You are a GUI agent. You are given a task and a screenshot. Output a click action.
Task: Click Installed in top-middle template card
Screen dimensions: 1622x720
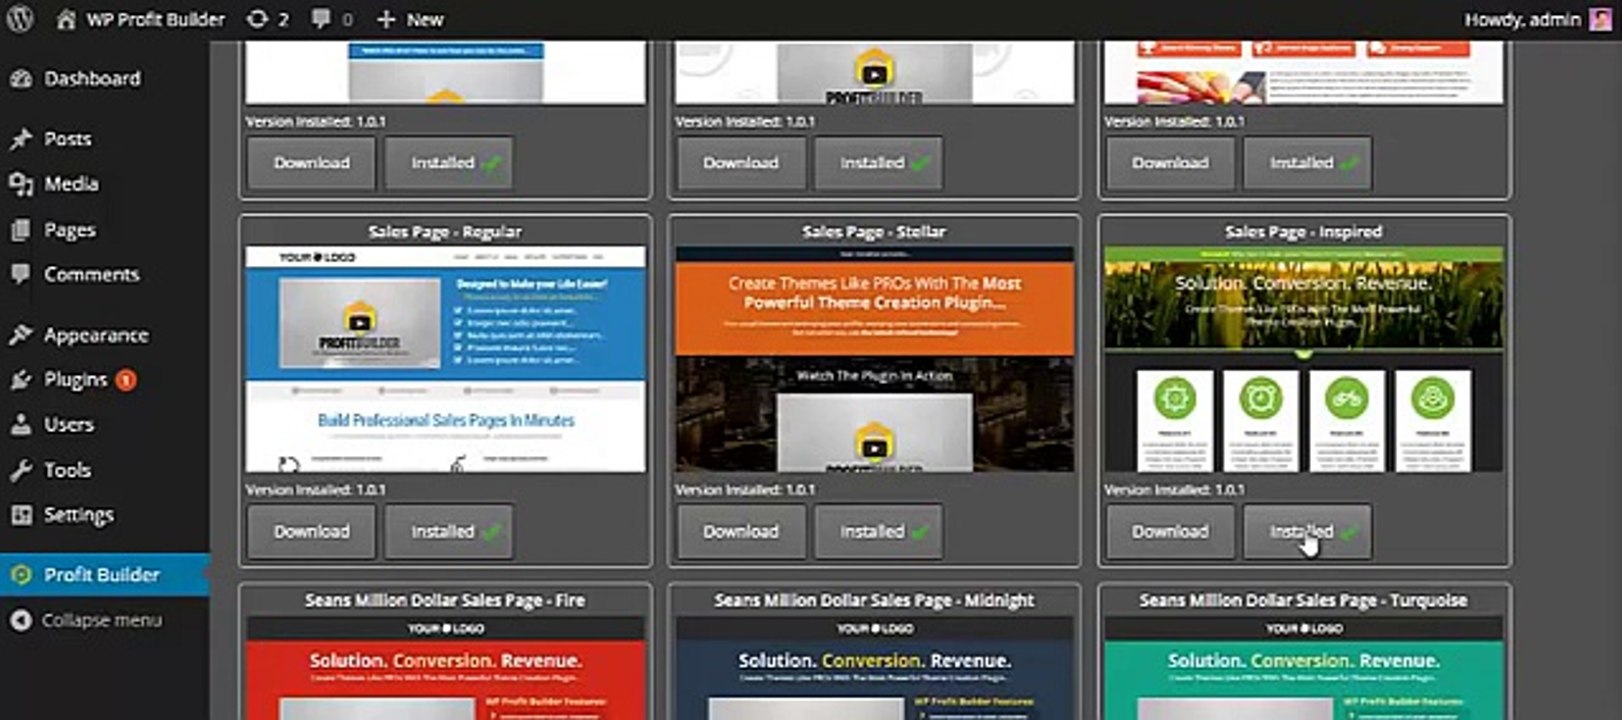(879, 163)
